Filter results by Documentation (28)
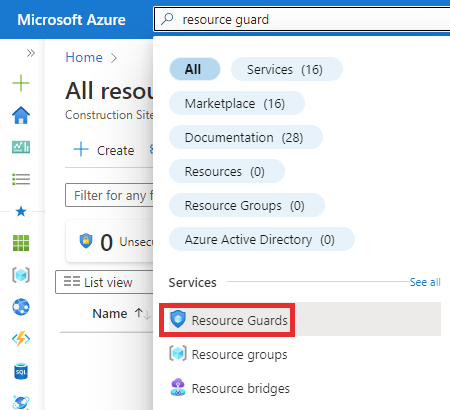 pyautogui.click(x=246, y=137)
